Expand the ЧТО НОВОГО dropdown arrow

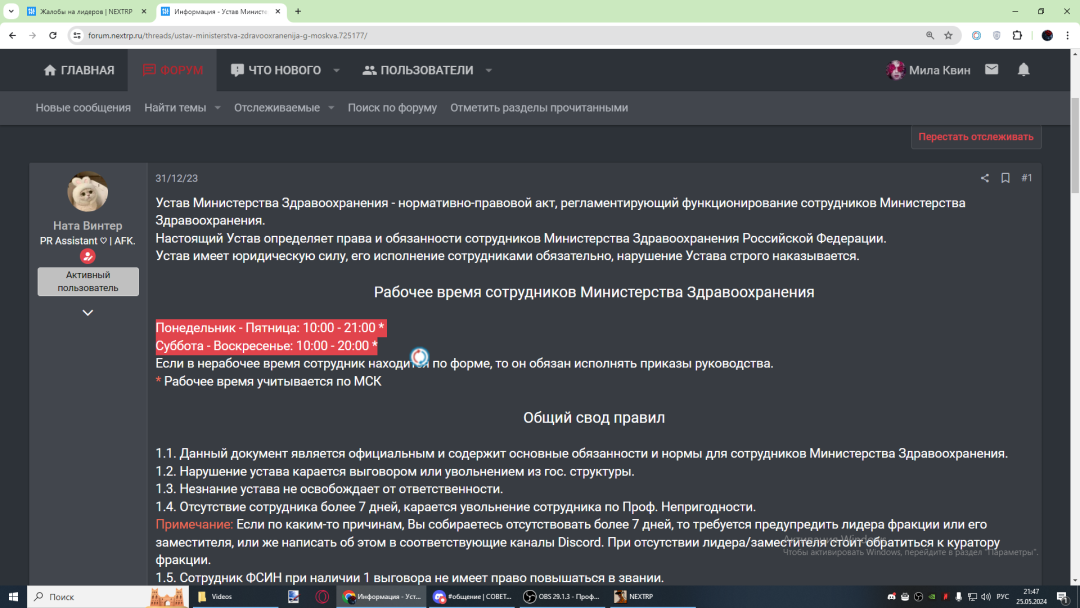pos(337,70)
